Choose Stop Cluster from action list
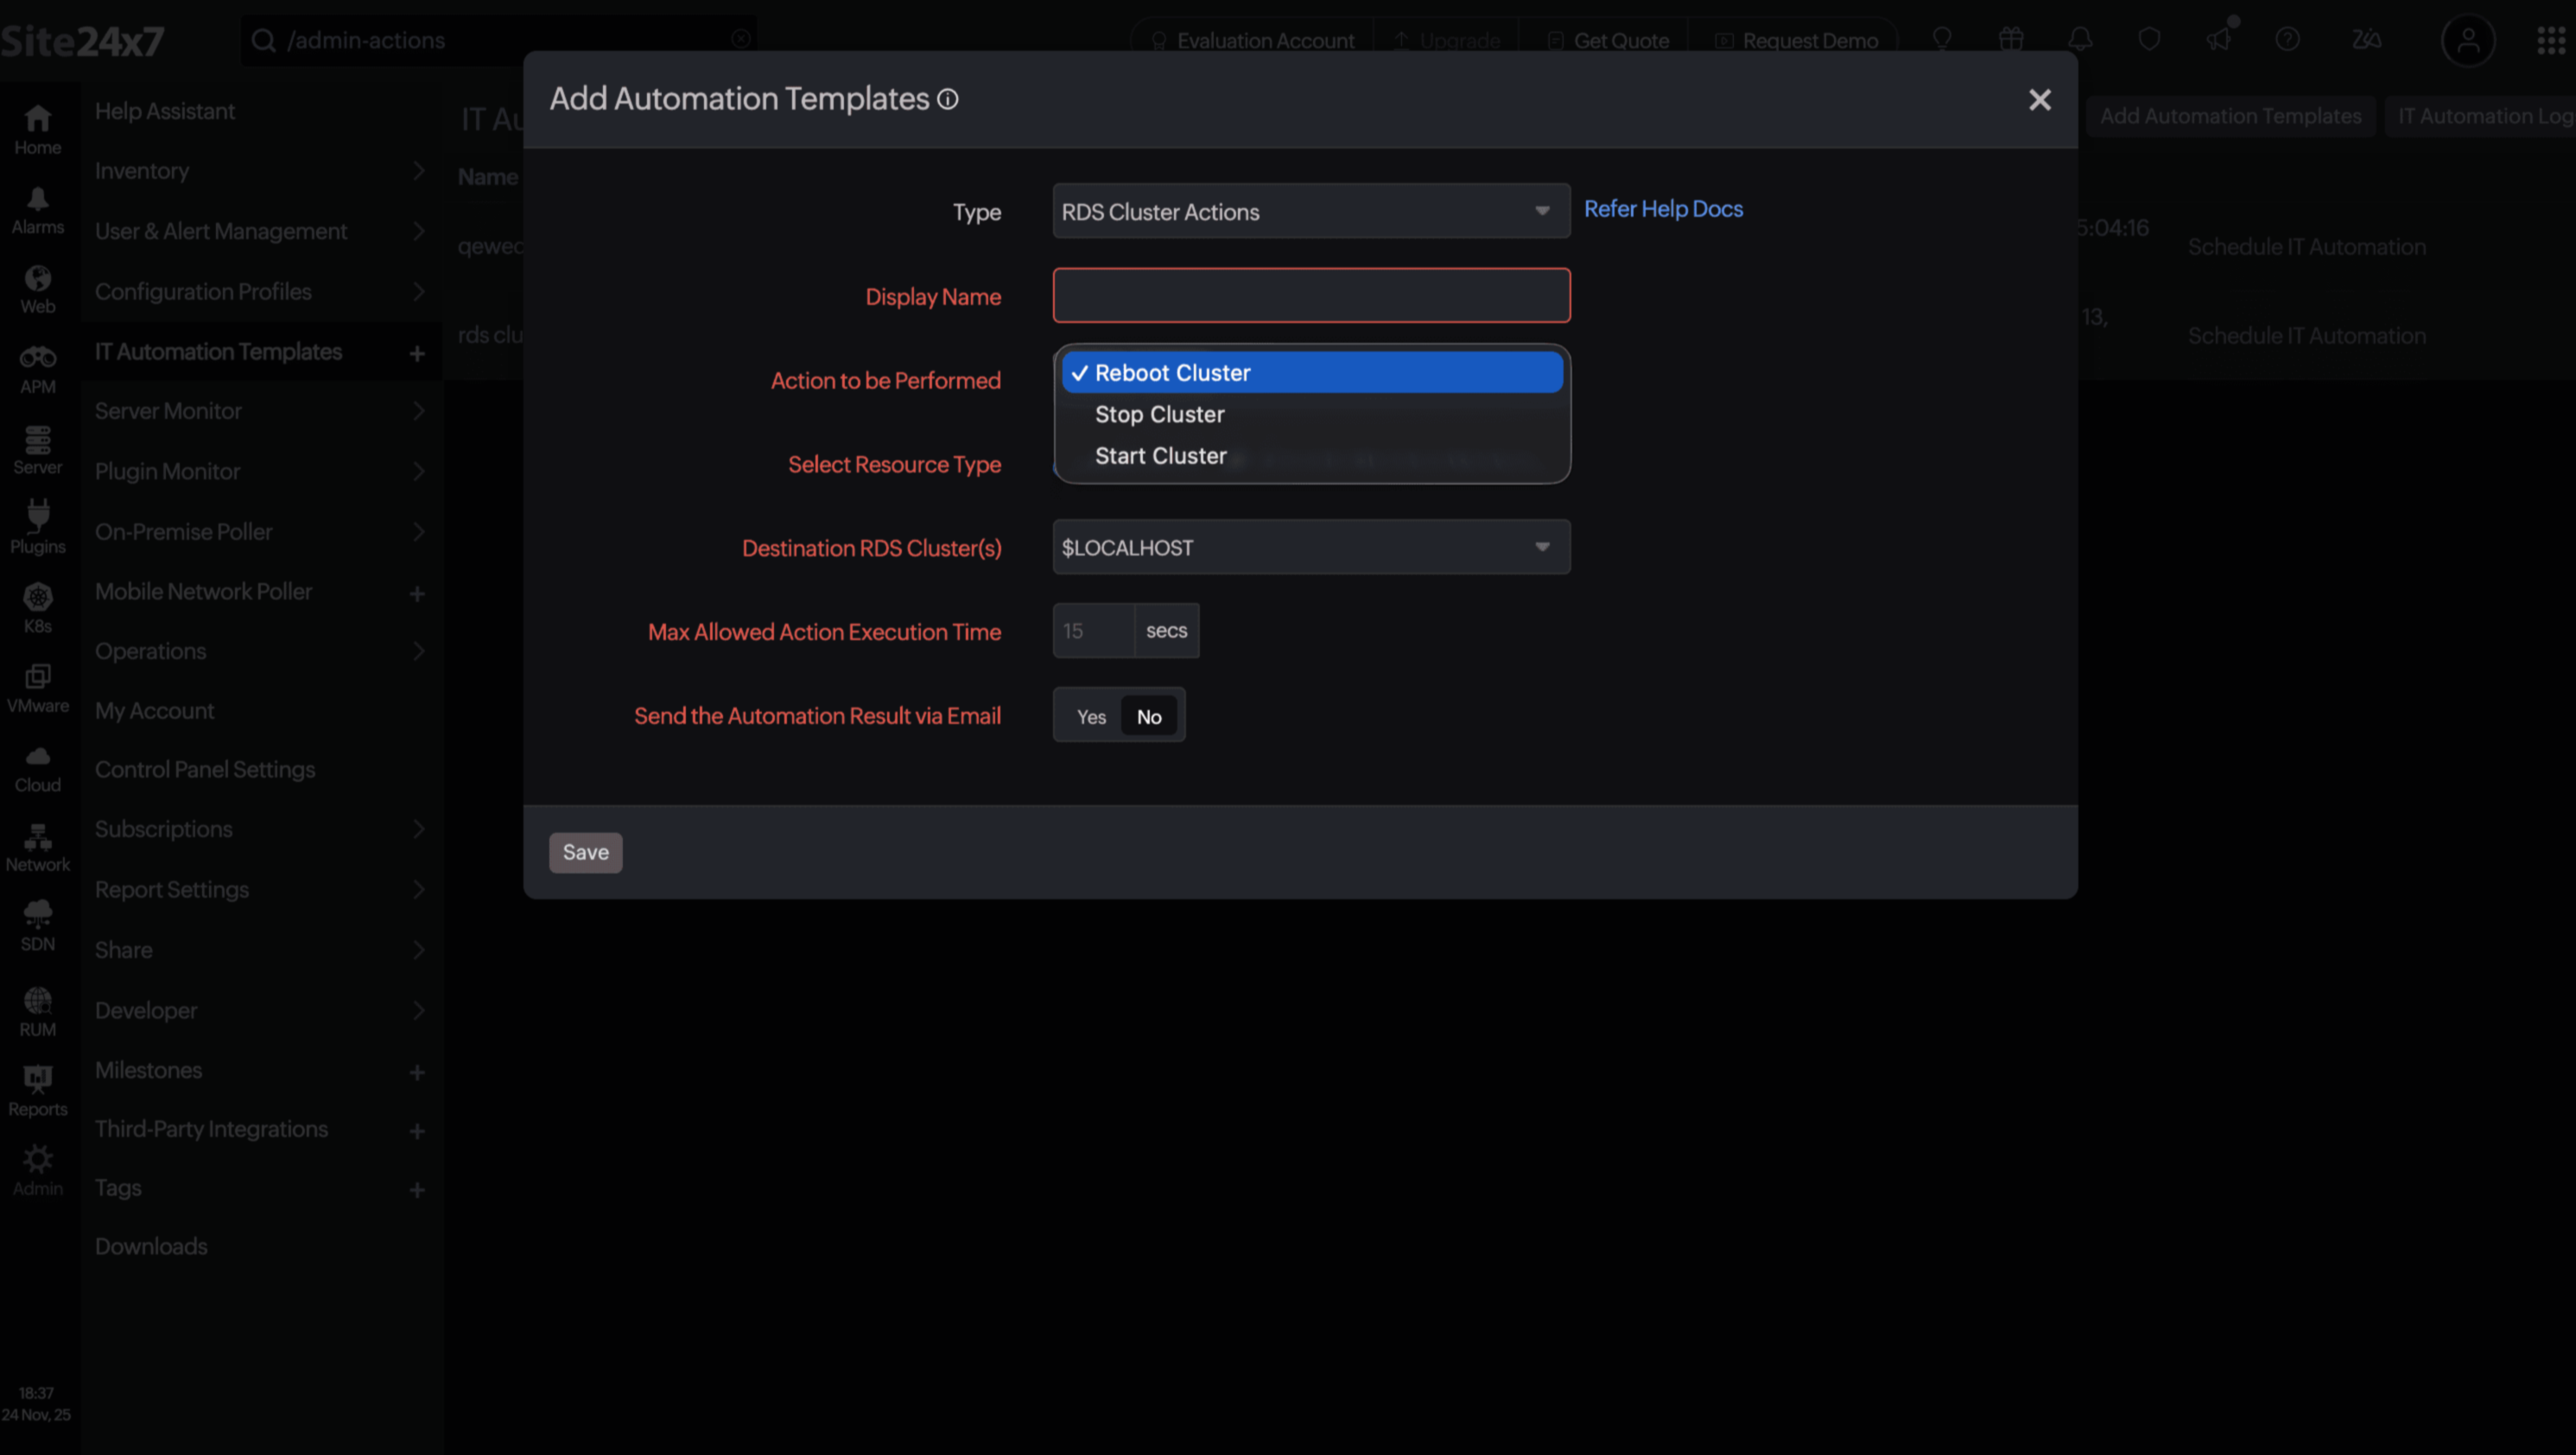Viewport: 2576px width, 1455px height. pyautogui.click(x=1159, y=414)
